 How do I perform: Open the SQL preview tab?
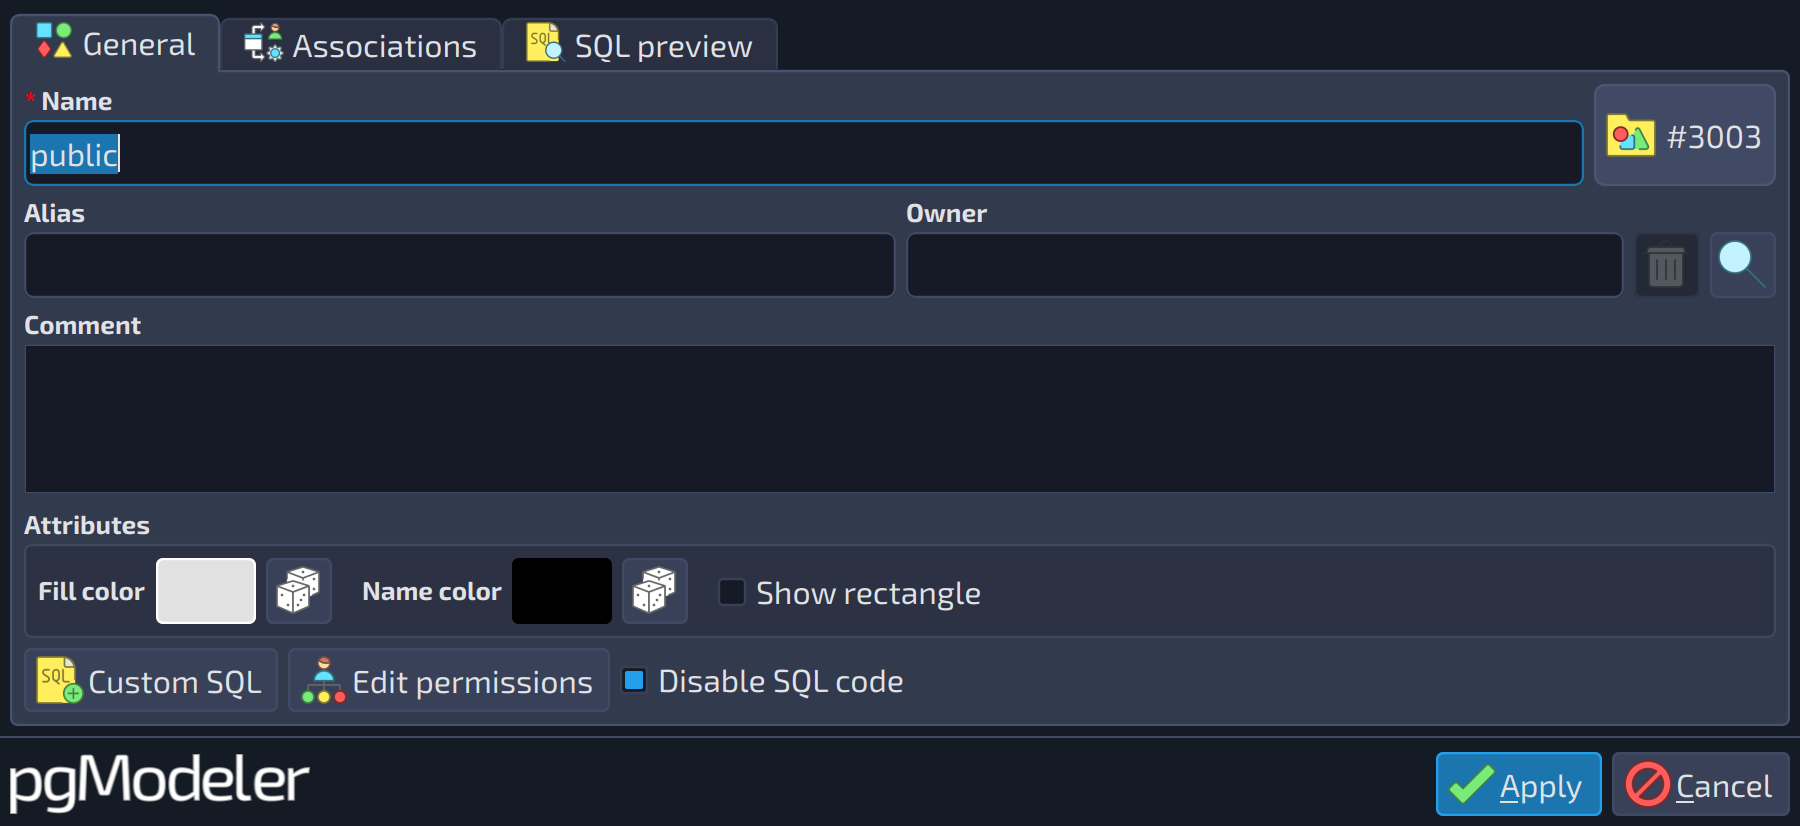pyautogui.click(x=640, y=45)
